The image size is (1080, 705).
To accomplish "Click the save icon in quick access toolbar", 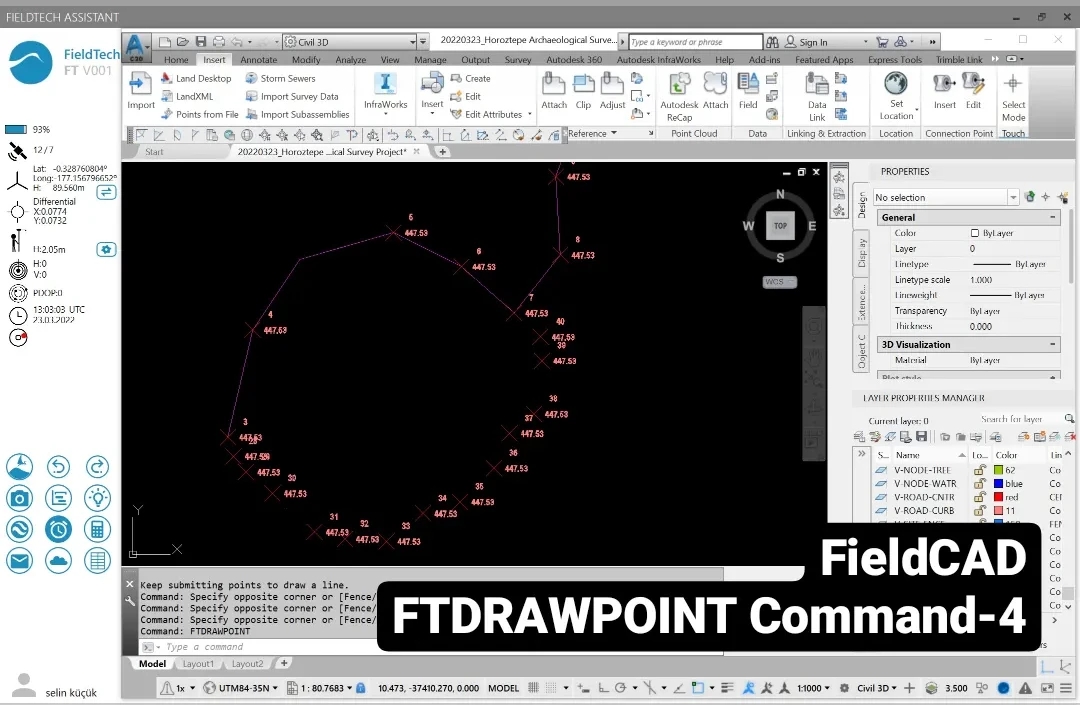I will [x=201, y=42].
